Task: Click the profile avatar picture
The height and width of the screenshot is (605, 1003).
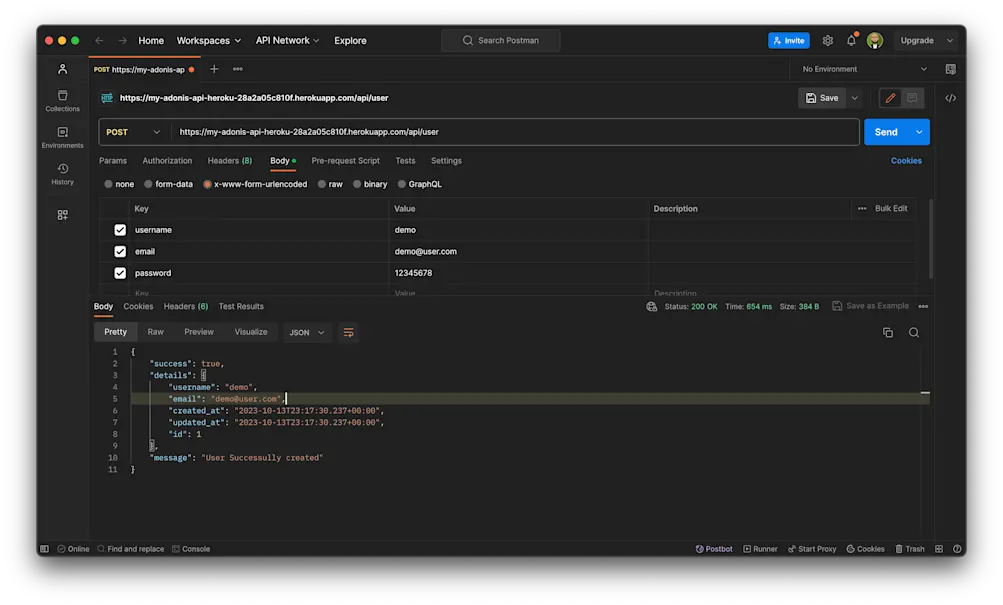Action: [874, 40]
